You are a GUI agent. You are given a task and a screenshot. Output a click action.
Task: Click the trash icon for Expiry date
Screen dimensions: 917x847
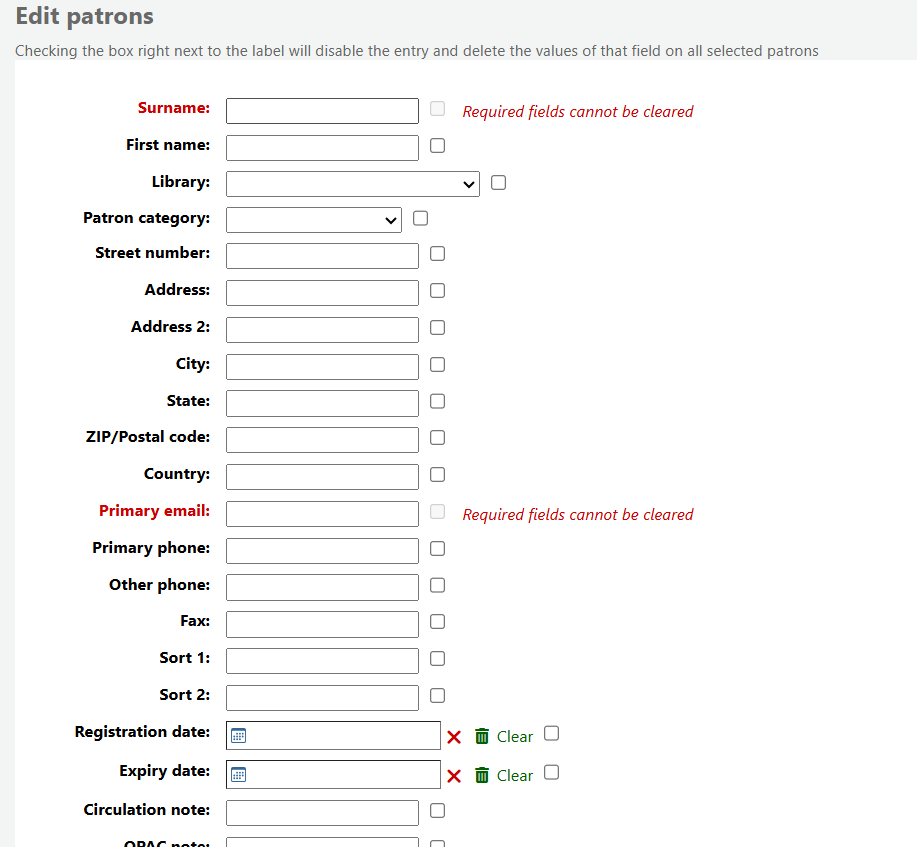click(482, 775)
